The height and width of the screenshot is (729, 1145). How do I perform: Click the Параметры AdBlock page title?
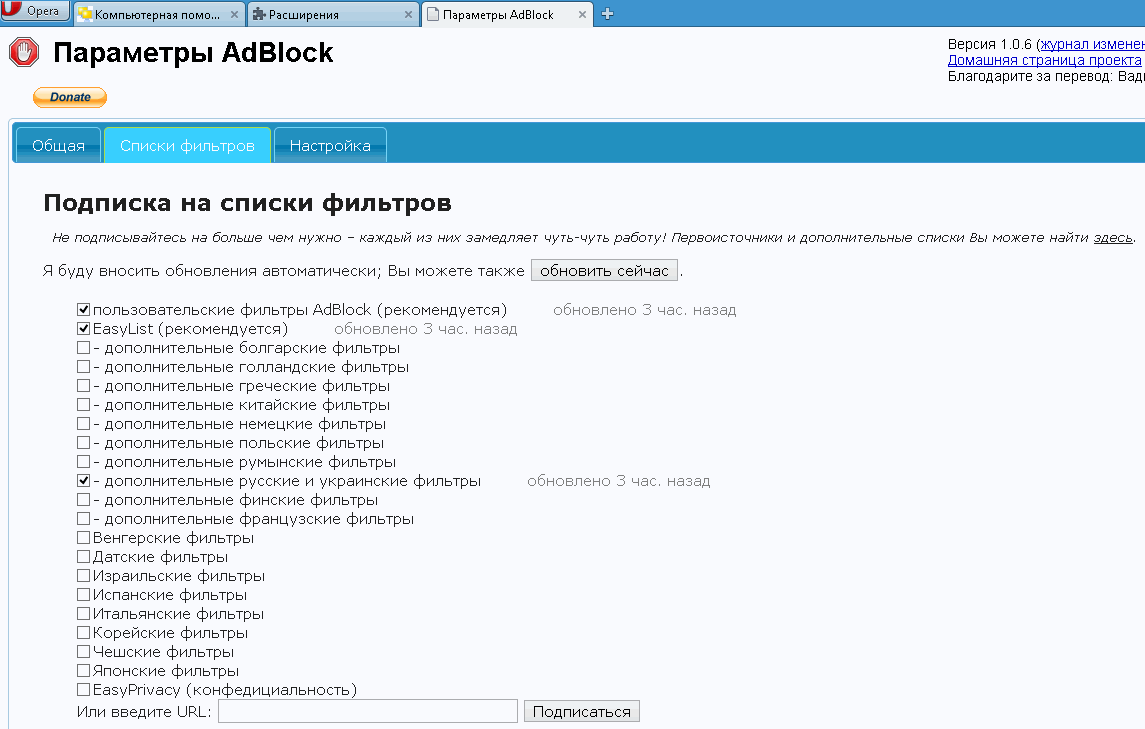tap(194, 53)
